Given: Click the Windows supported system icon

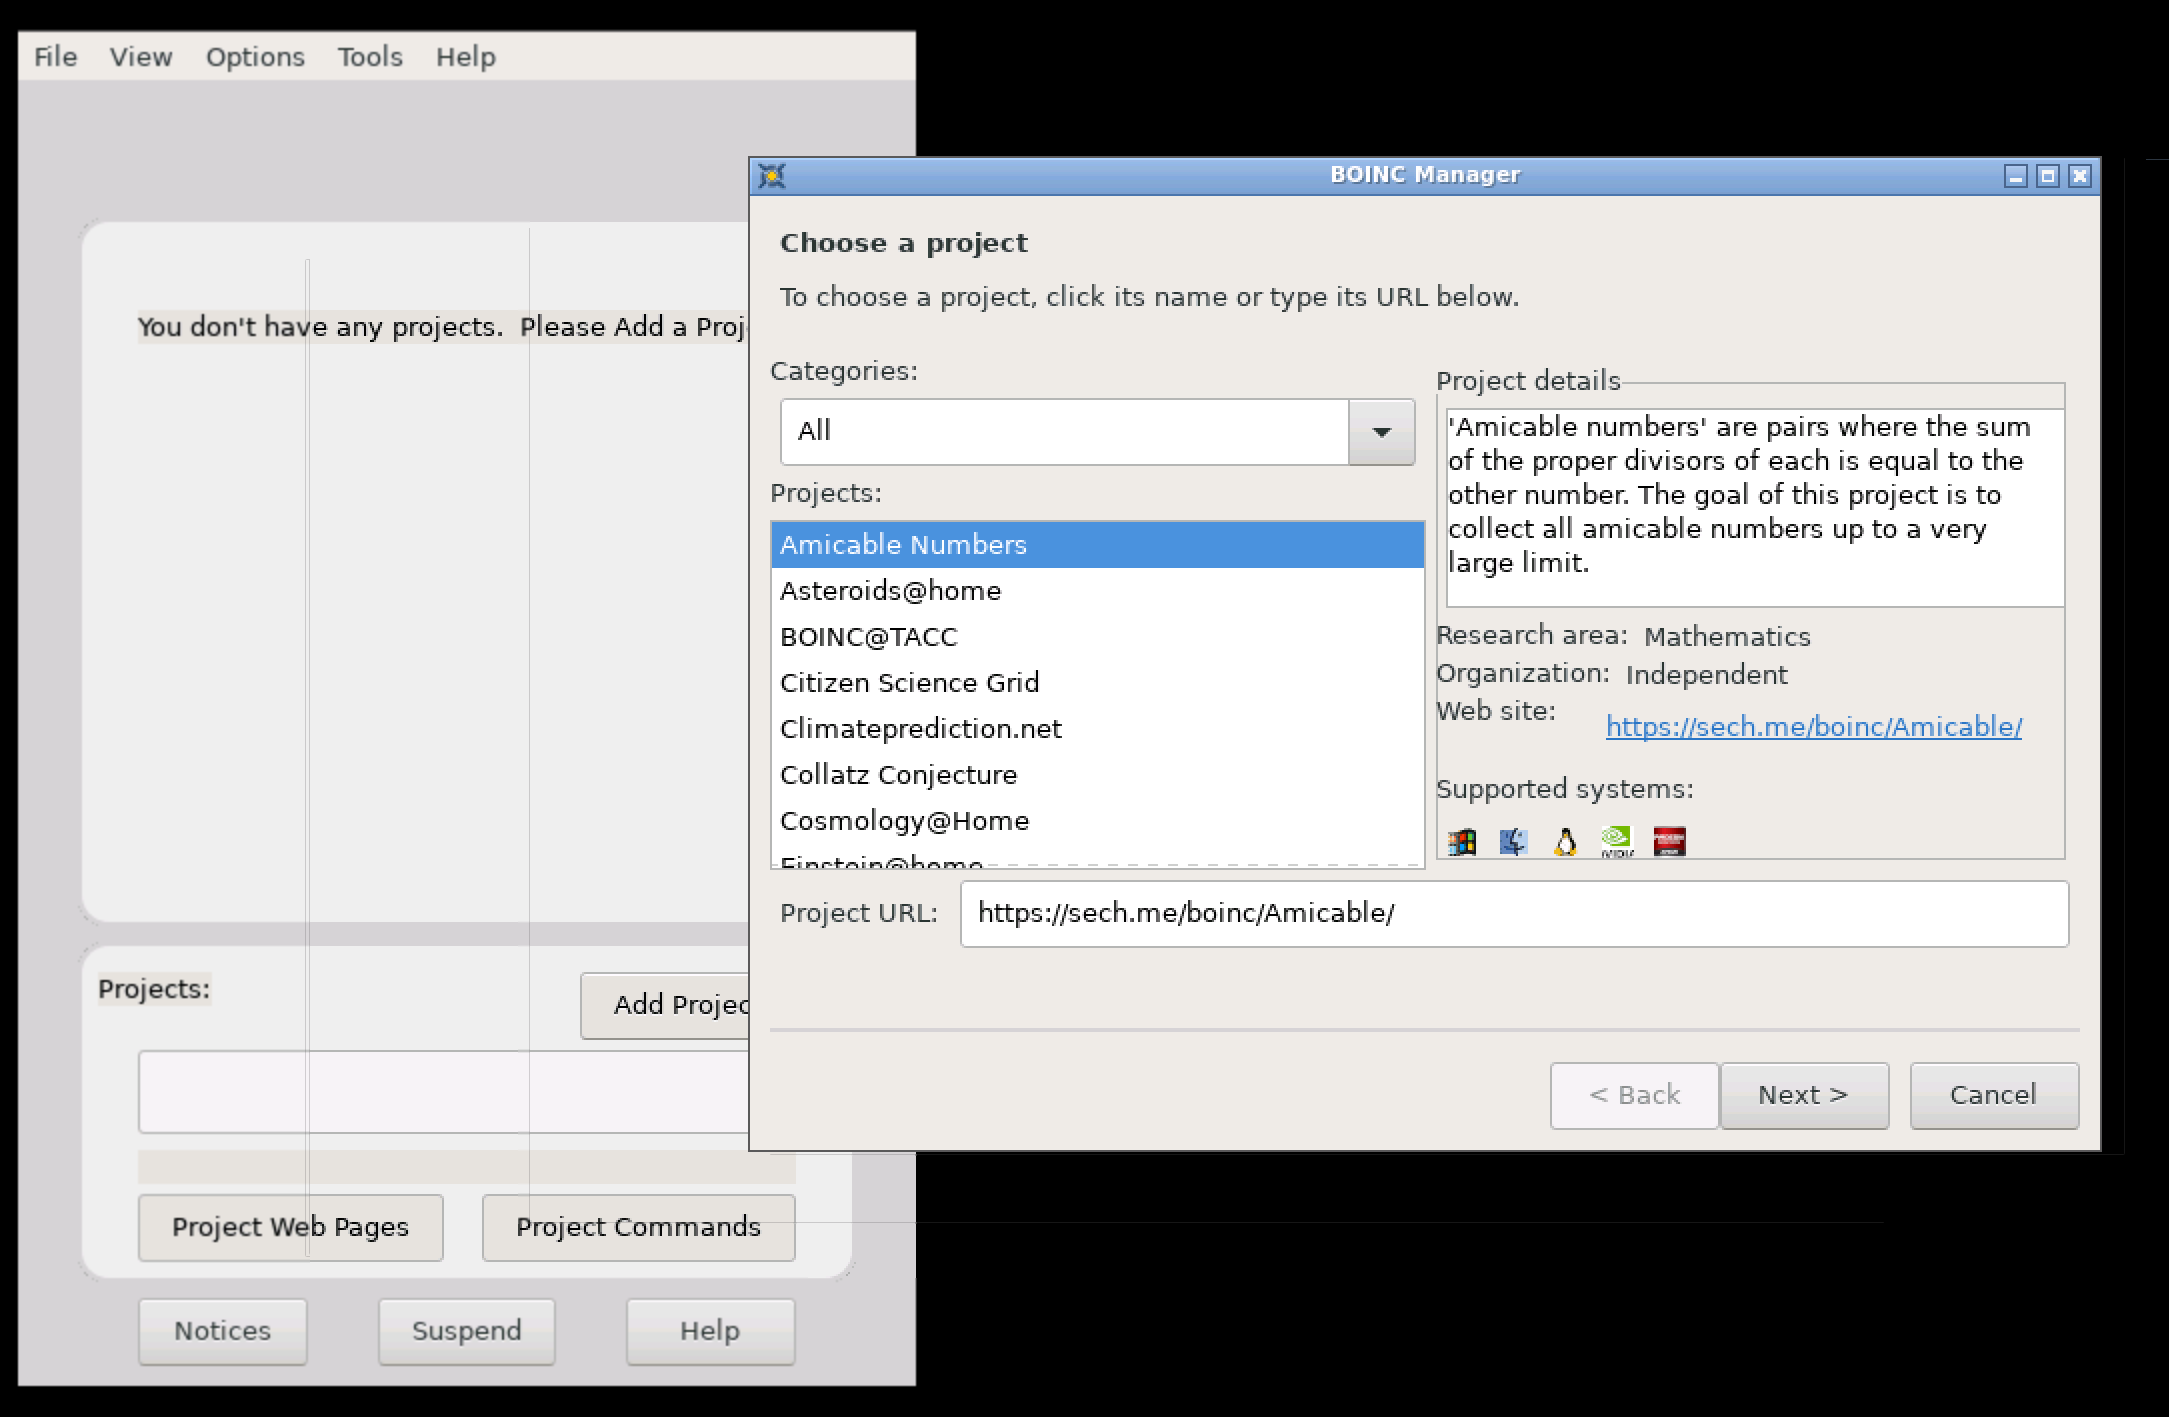Looking at the screenshot, I should tap(1461, 842).
